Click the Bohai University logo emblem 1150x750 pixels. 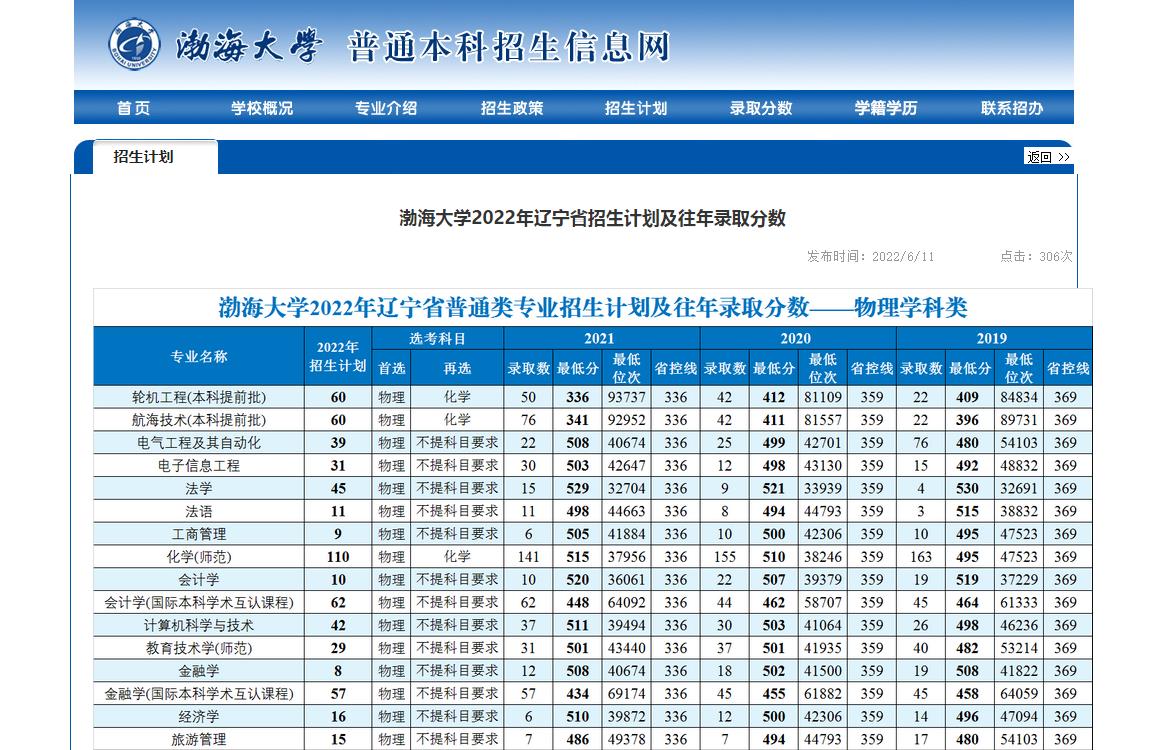(x=134, y=45)
